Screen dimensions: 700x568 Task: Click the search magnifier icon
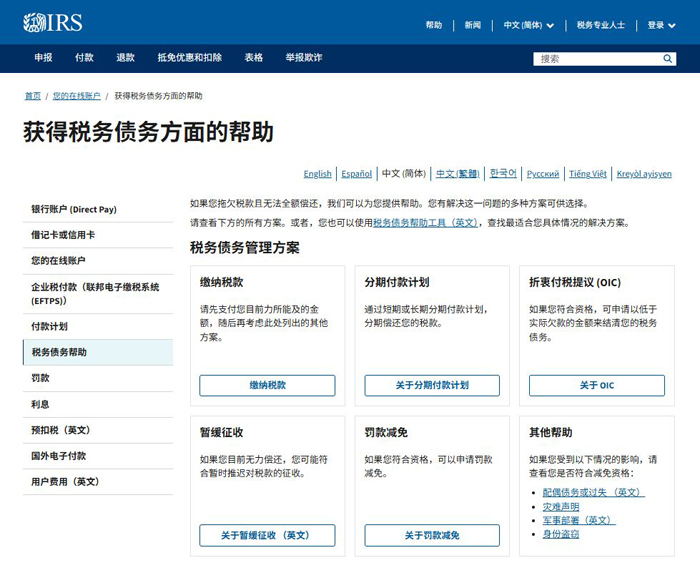[x=668, y=59]
